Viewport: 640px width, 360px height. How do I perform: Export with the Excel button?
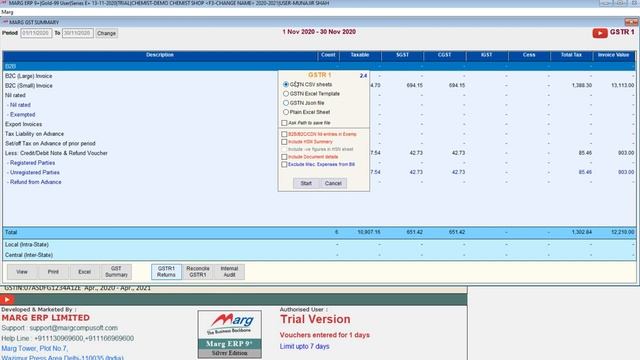pos(84,272)
